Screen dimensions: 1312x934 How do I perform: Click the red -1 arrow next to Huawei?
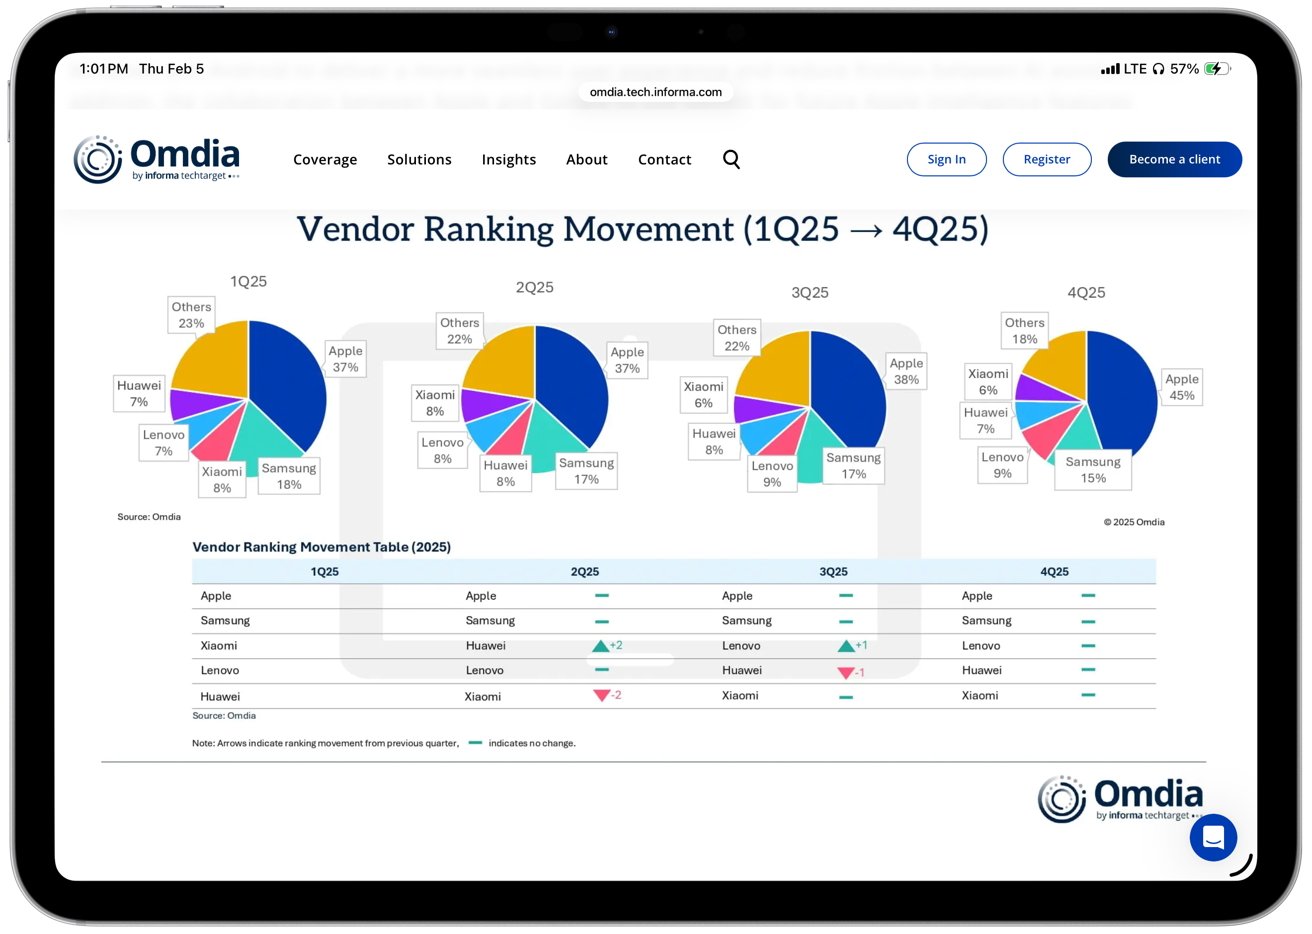click(846, 671)
